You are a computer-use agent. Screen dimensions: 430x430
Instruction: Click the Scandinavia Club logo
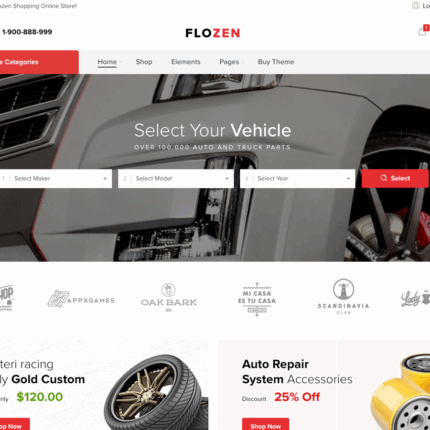pos(343,296)
